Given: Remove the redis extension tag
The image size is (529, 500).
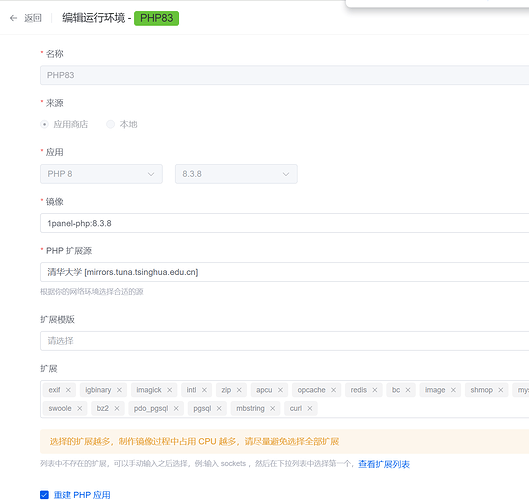Looking at the screenshot, I should [x=374, y=390].
